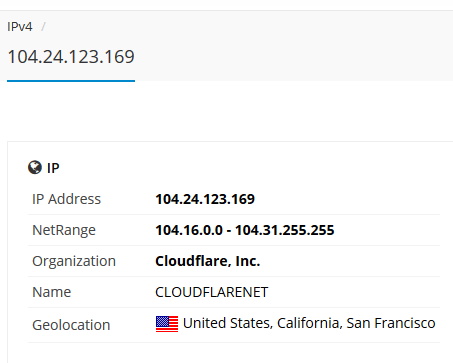This screenshot has height=363, width=453.
Task: Click San Francisco in the geolocation row
Action: [x=391, y=323]
